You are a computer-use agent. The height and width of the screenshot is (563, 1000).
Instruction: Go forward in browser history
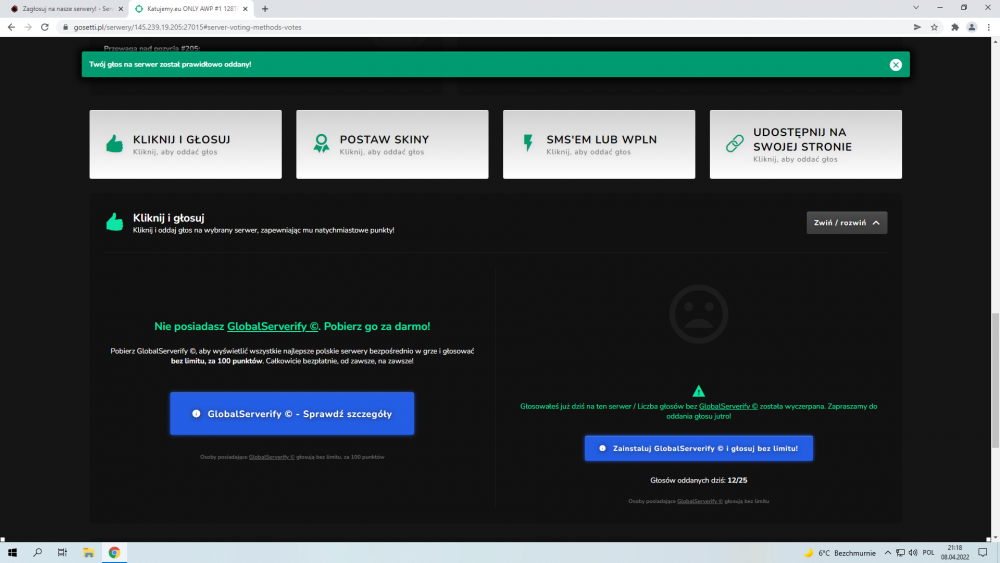click(x=28, y=27)
